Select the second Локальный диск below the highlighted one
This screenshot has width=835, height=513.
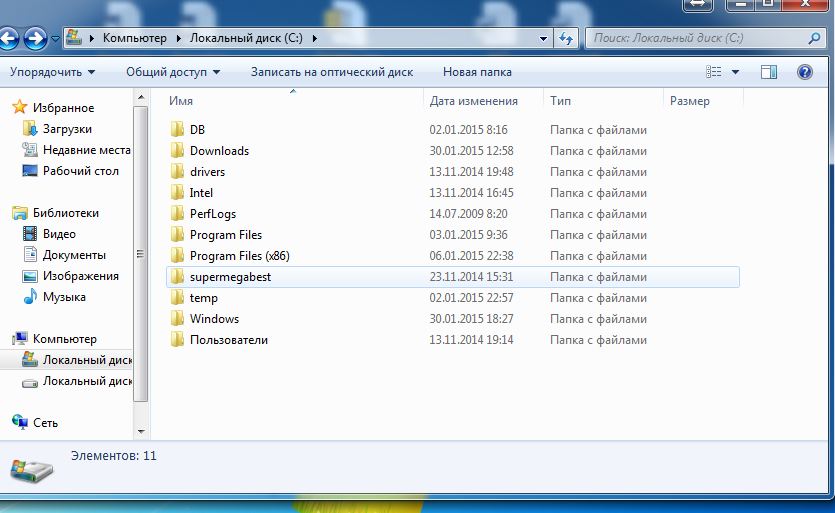[x=87, y=381]
